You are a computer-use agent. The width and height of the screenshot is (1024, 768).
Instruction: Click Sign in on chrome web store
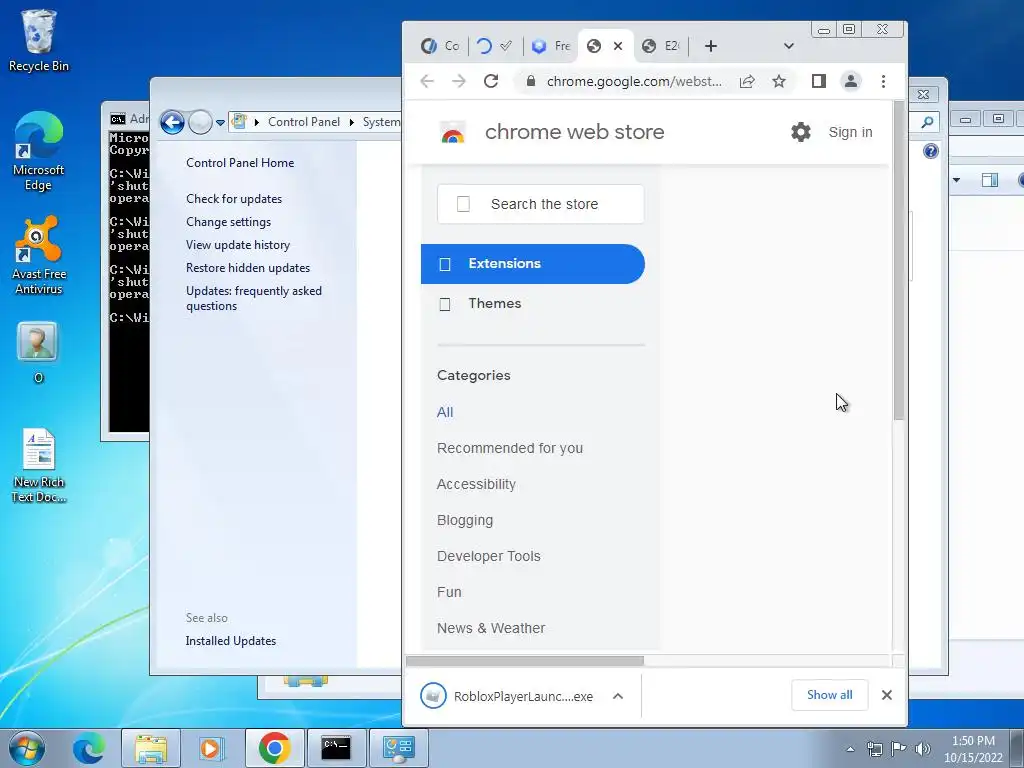pyautogui.click(x=850, y=132)
